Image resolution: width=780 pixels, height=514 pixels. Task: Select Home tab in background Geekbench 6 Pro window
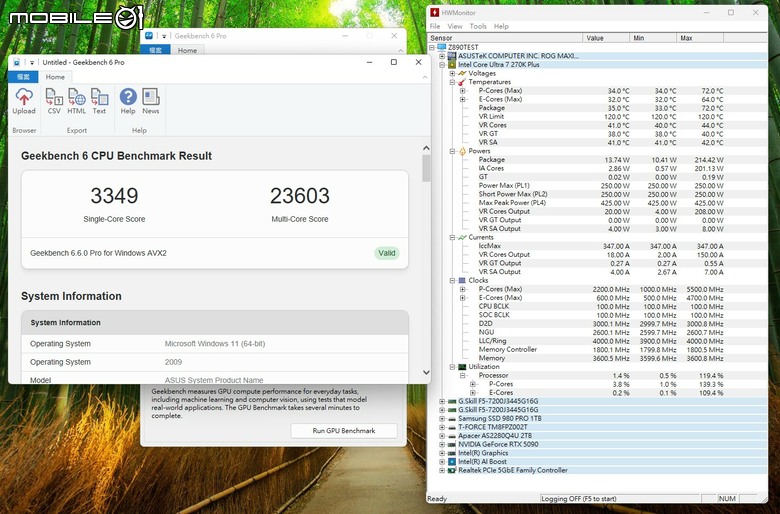[x=187, y=50]
